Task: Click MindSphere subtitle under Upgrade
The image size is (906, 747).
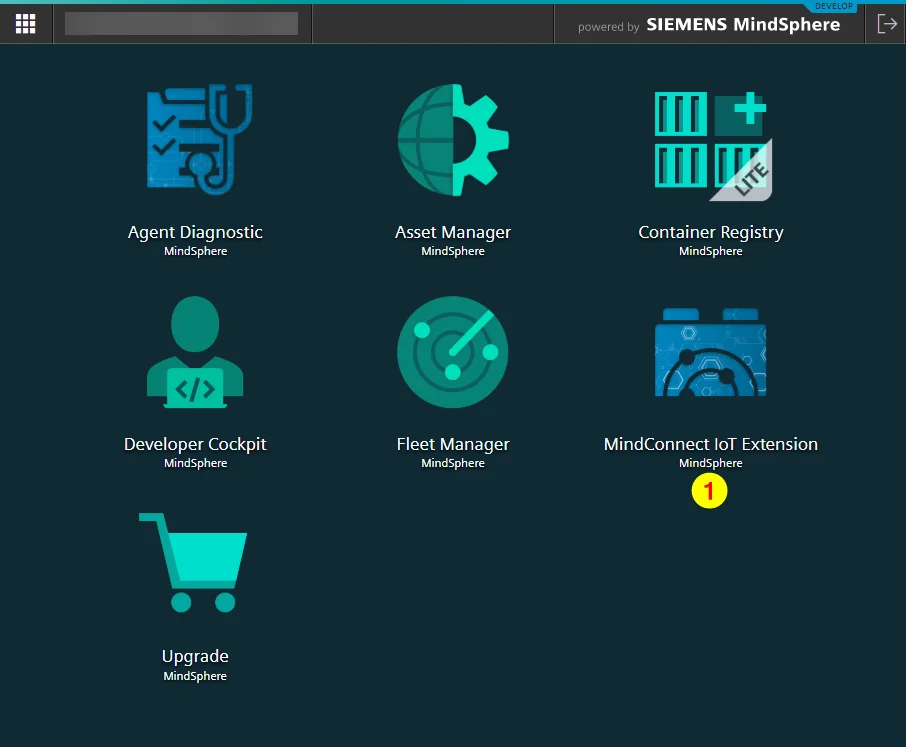Action: click(x=195, y=676)
